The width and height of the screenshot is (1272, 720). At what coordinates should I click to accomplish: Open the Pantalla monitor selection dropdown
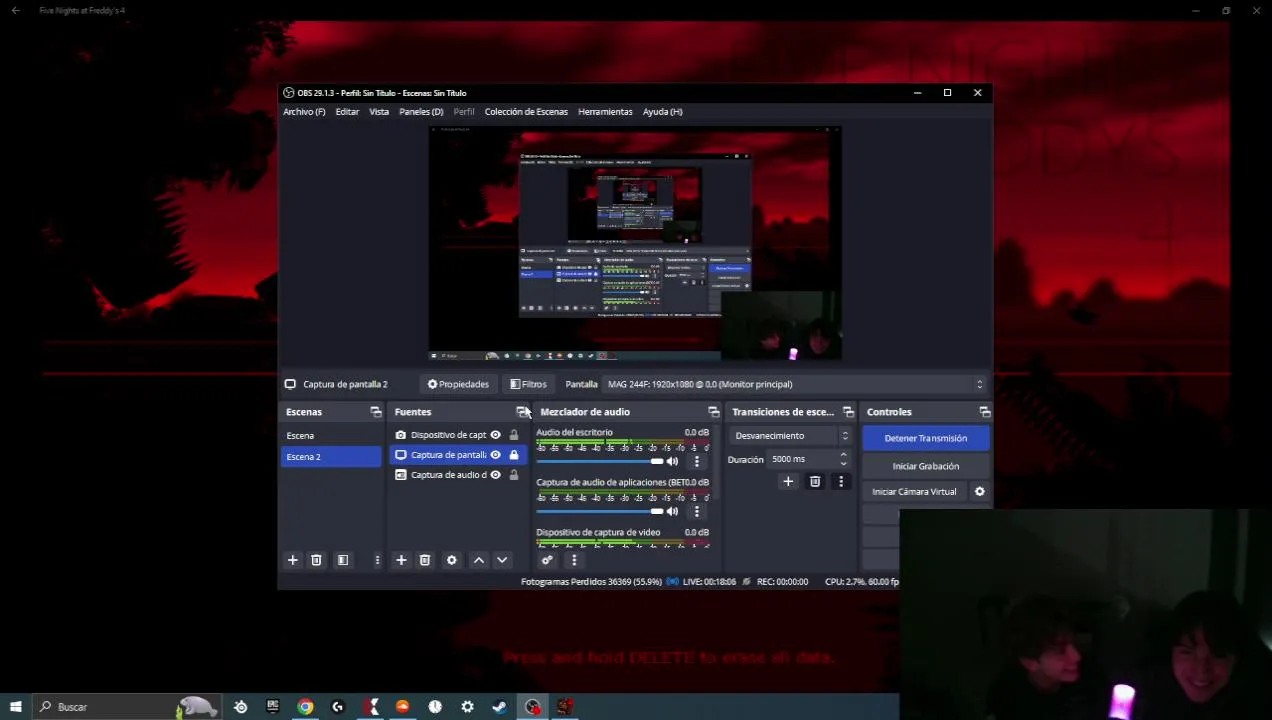[795, 384]
